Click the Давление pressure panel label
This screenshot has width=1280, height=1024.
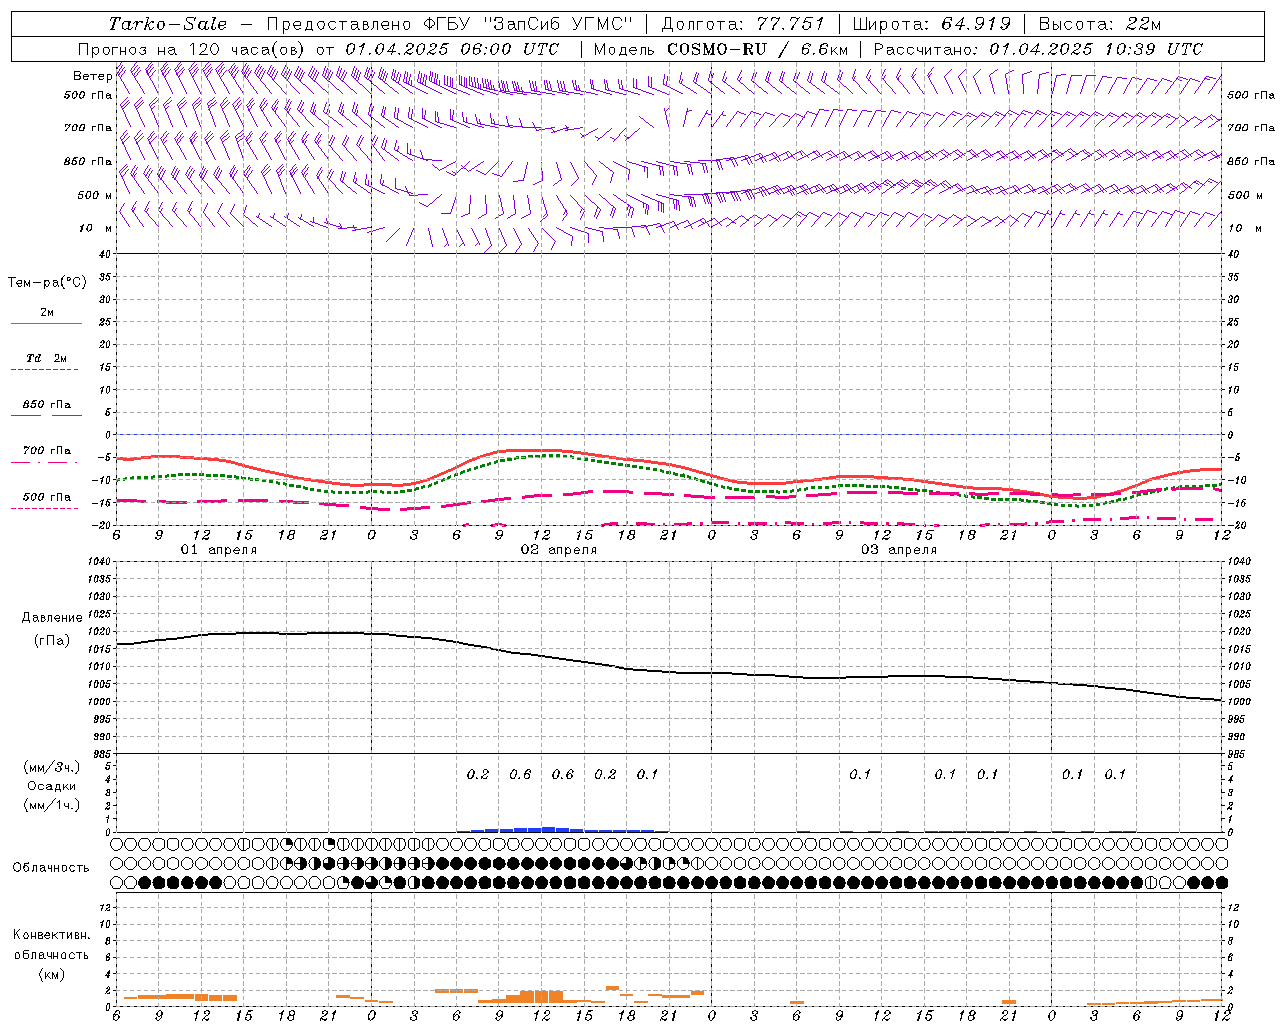click(x=52, y=618)
